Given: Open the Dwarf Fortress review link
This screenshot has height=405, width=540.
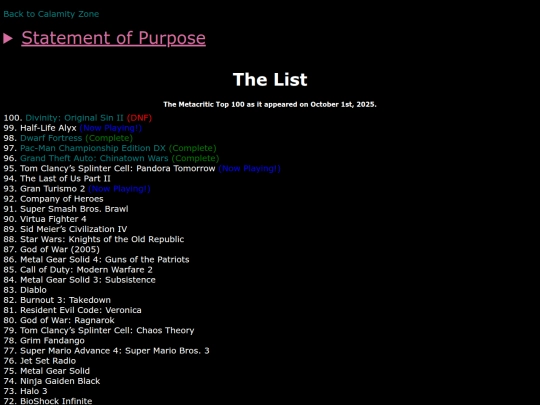Looking at the screenshot, I should point(51,138).
